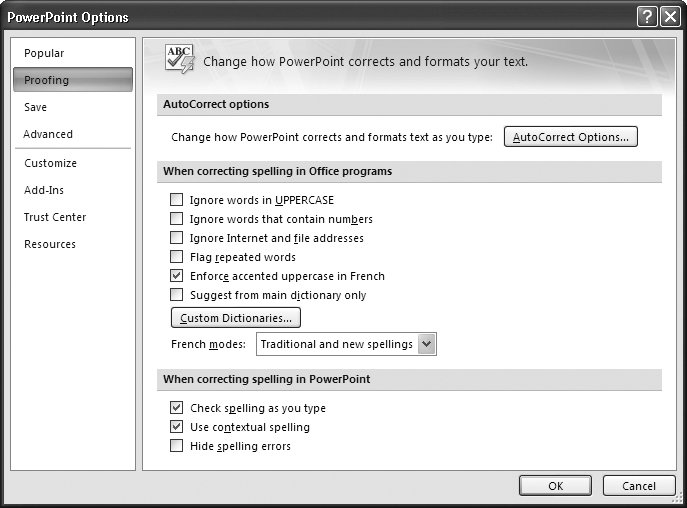Disable Check spelling as you type
This screenshot has width=687, height=508.
(177, 408)
